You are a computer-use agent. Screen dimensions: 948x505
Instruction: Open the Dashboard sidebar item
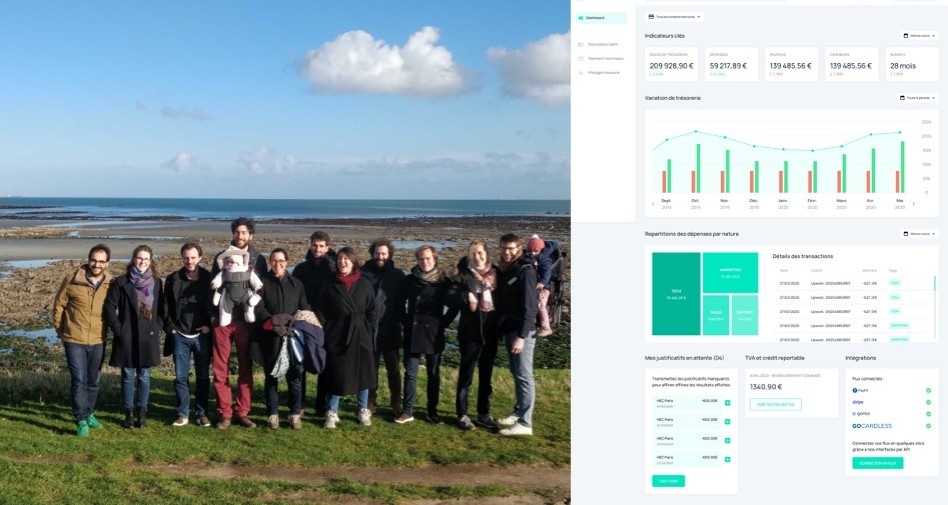coord(601,18)
